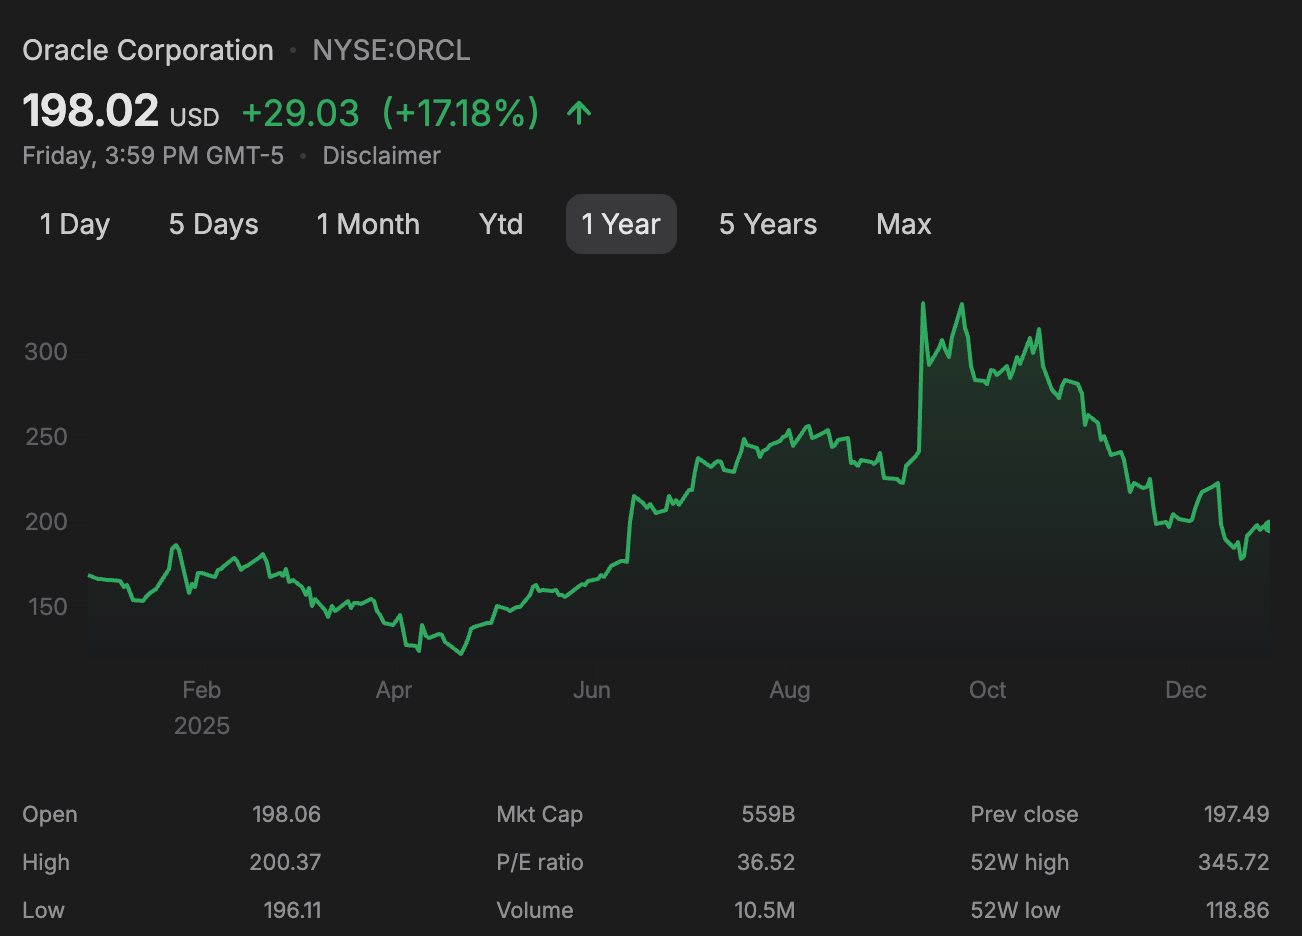Click the 200 price axis label
1302x936 pixels.
[x=46, y=521]
